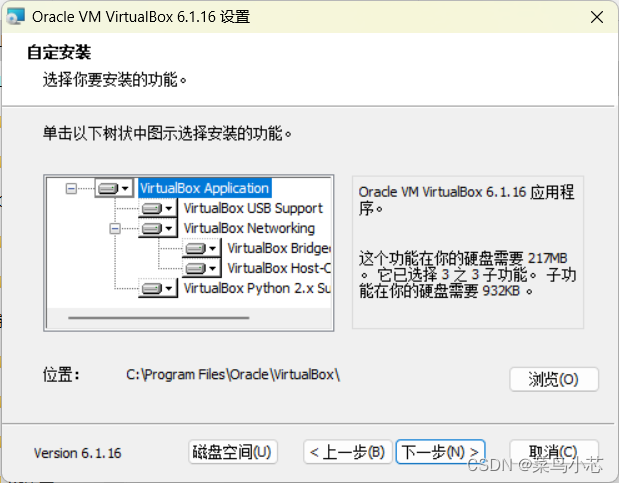Click the 磁盘空间(U) disk usage button

pos(233,452)
